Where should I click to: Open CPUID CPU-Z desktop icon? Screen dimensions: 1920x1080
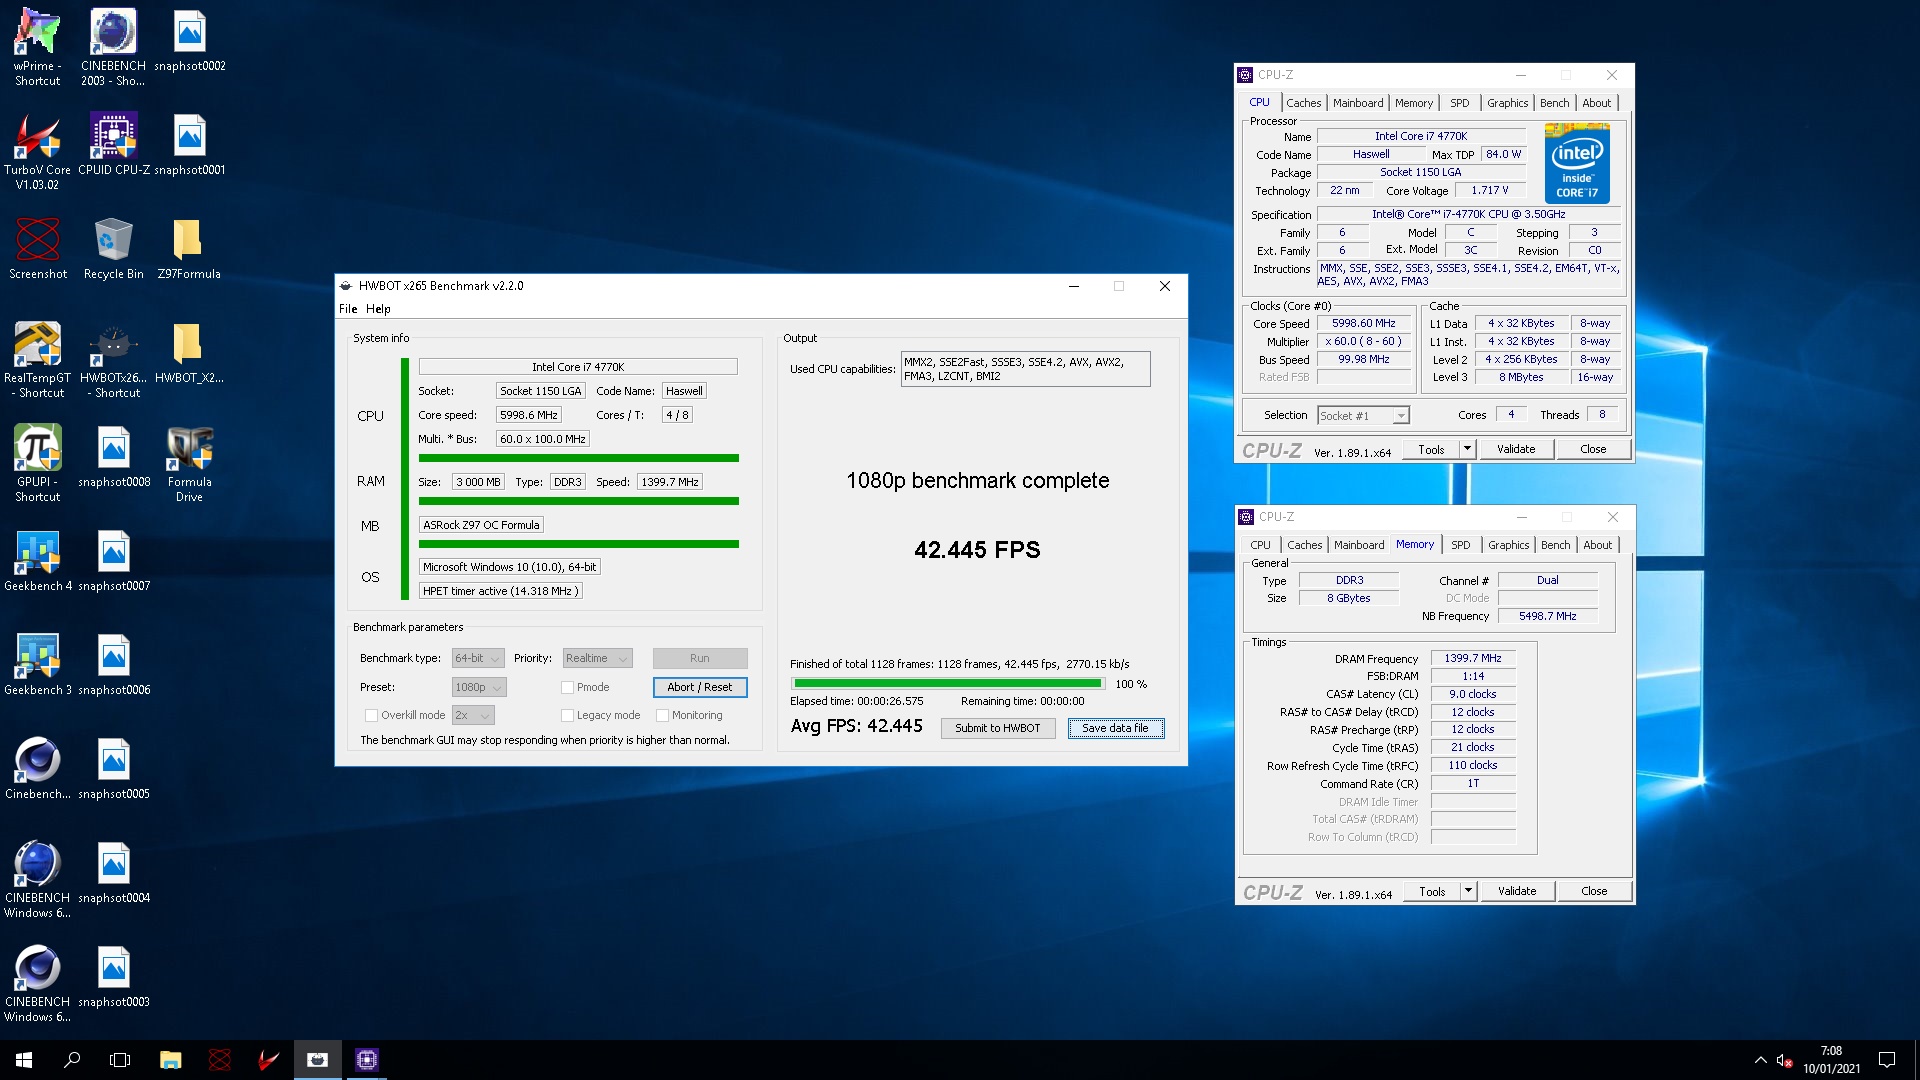click(113, 145)
